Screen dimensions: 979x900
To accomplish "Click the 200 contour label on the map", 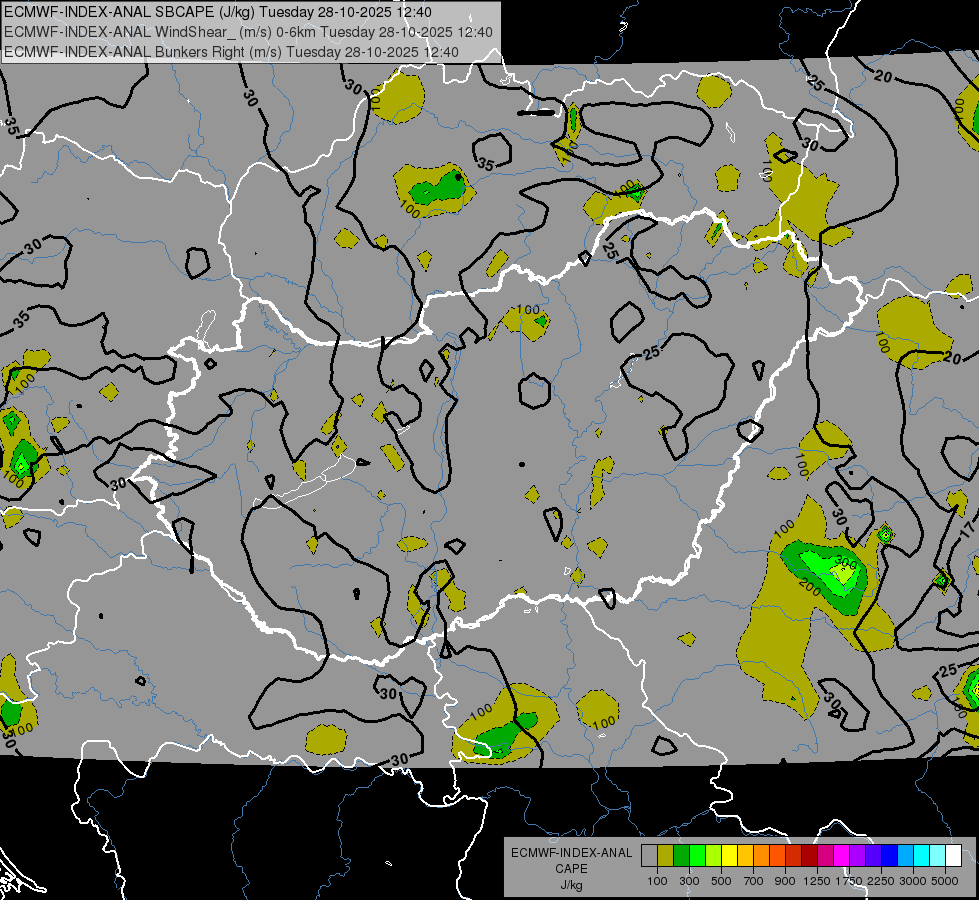I will pos(810,586).
